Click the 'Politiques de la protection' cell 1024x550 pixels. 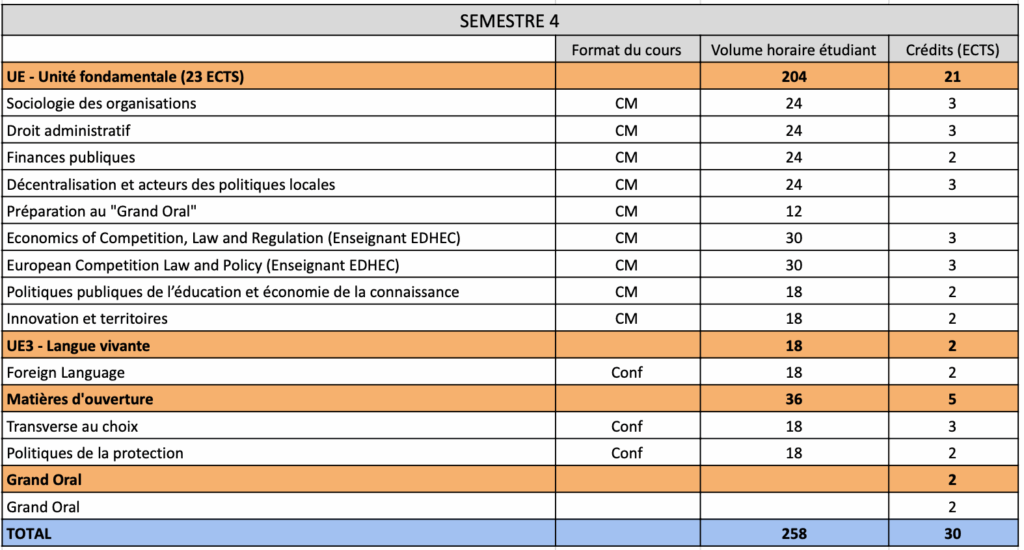pos(95,453)
